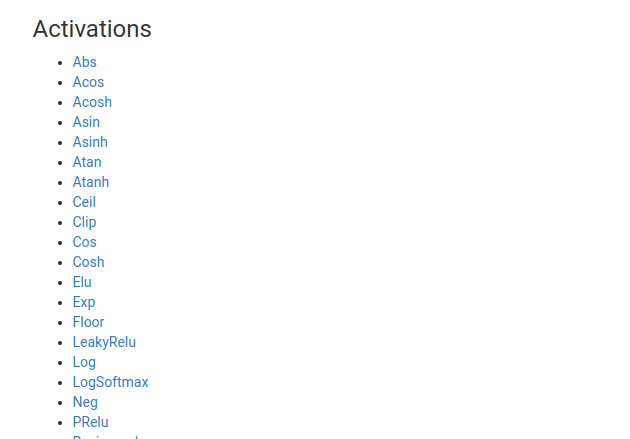This screenshot has width=630, height=439.
Task: Follow the Atanh link
Action: 91,182
